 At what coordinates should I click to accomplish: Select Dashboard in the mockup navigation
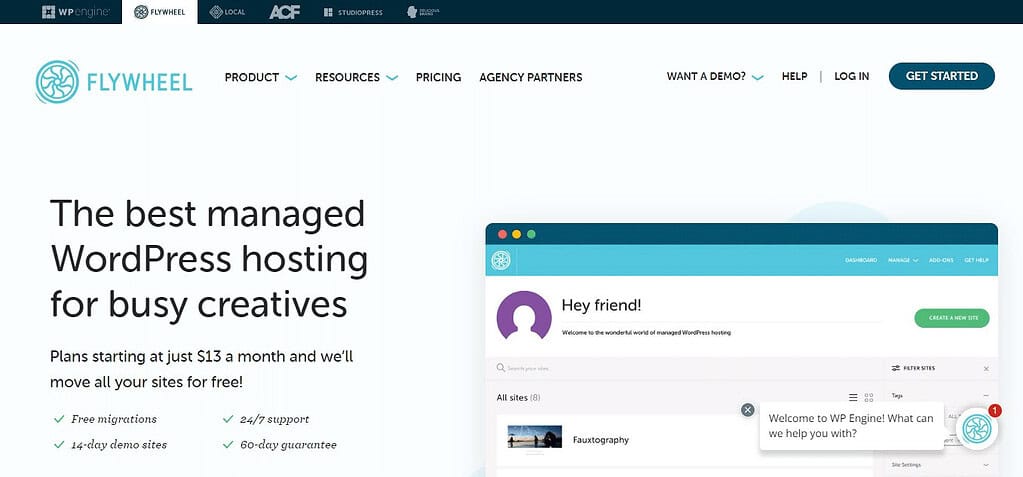pyautogui.click(x=861, y=260)
